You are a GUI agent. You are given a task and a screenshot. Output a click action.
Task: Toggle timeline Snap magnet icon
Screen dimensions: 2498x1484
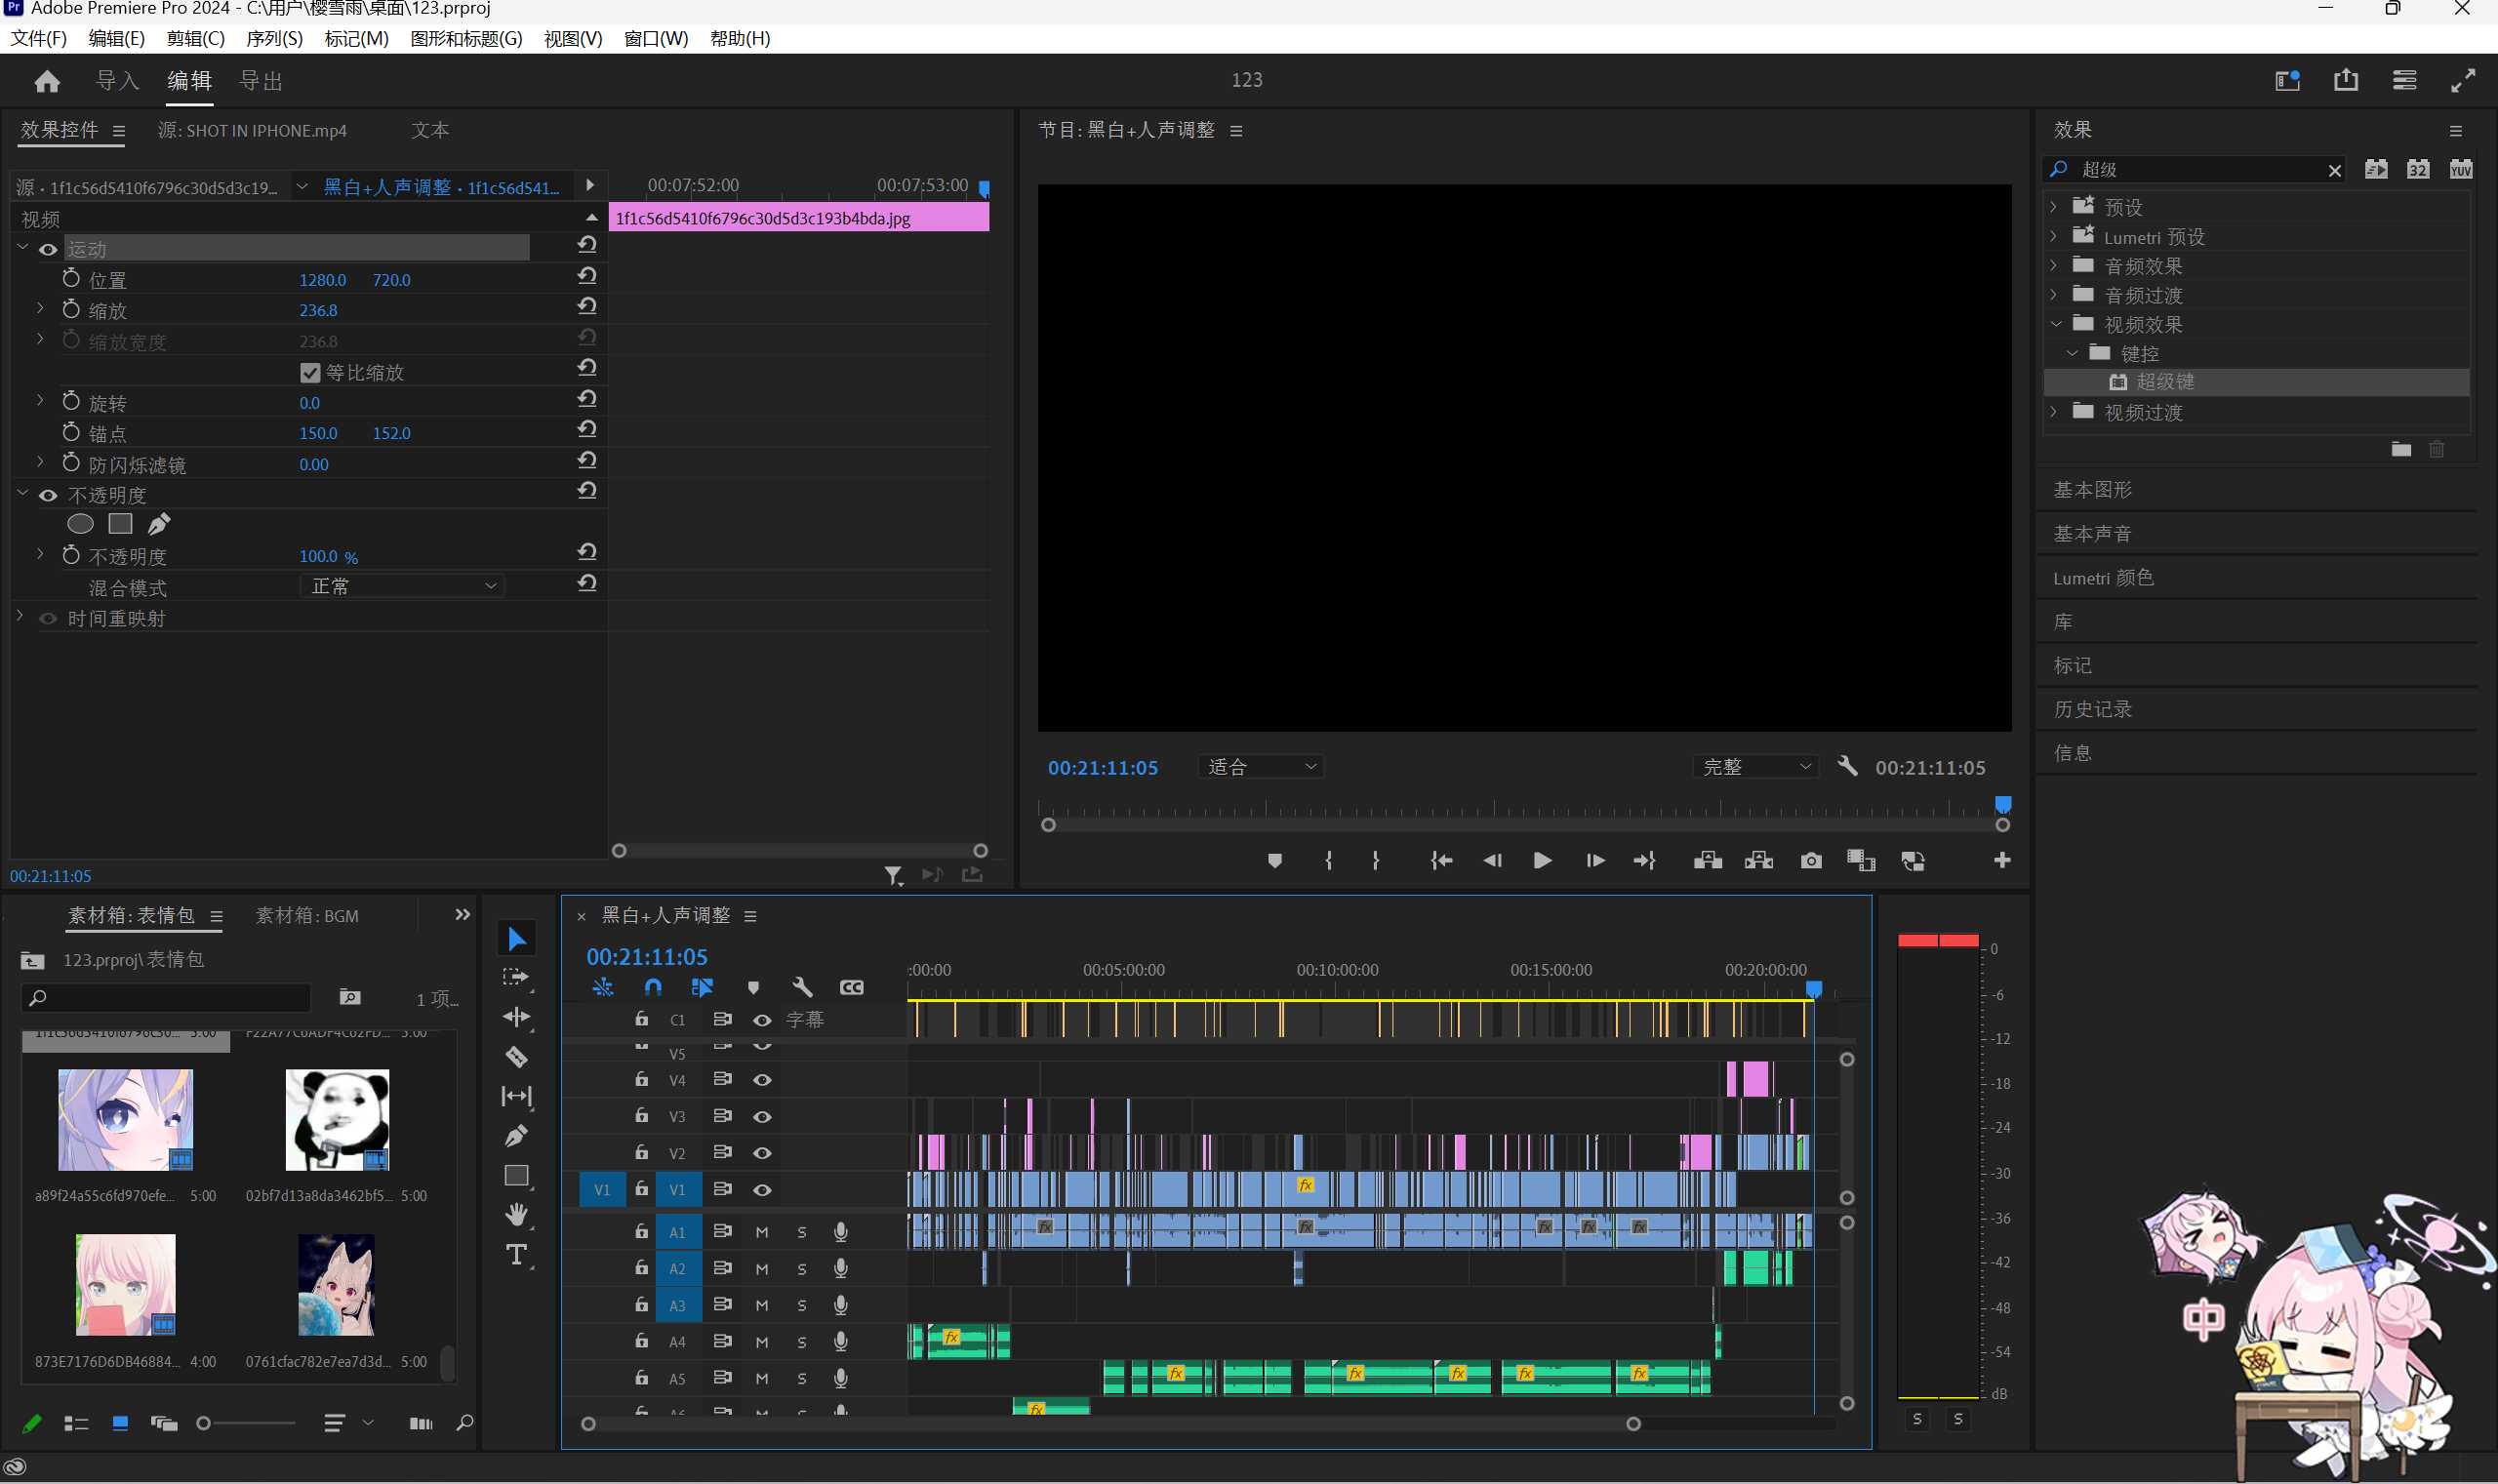pyautogui.click(x=653, y=988)
